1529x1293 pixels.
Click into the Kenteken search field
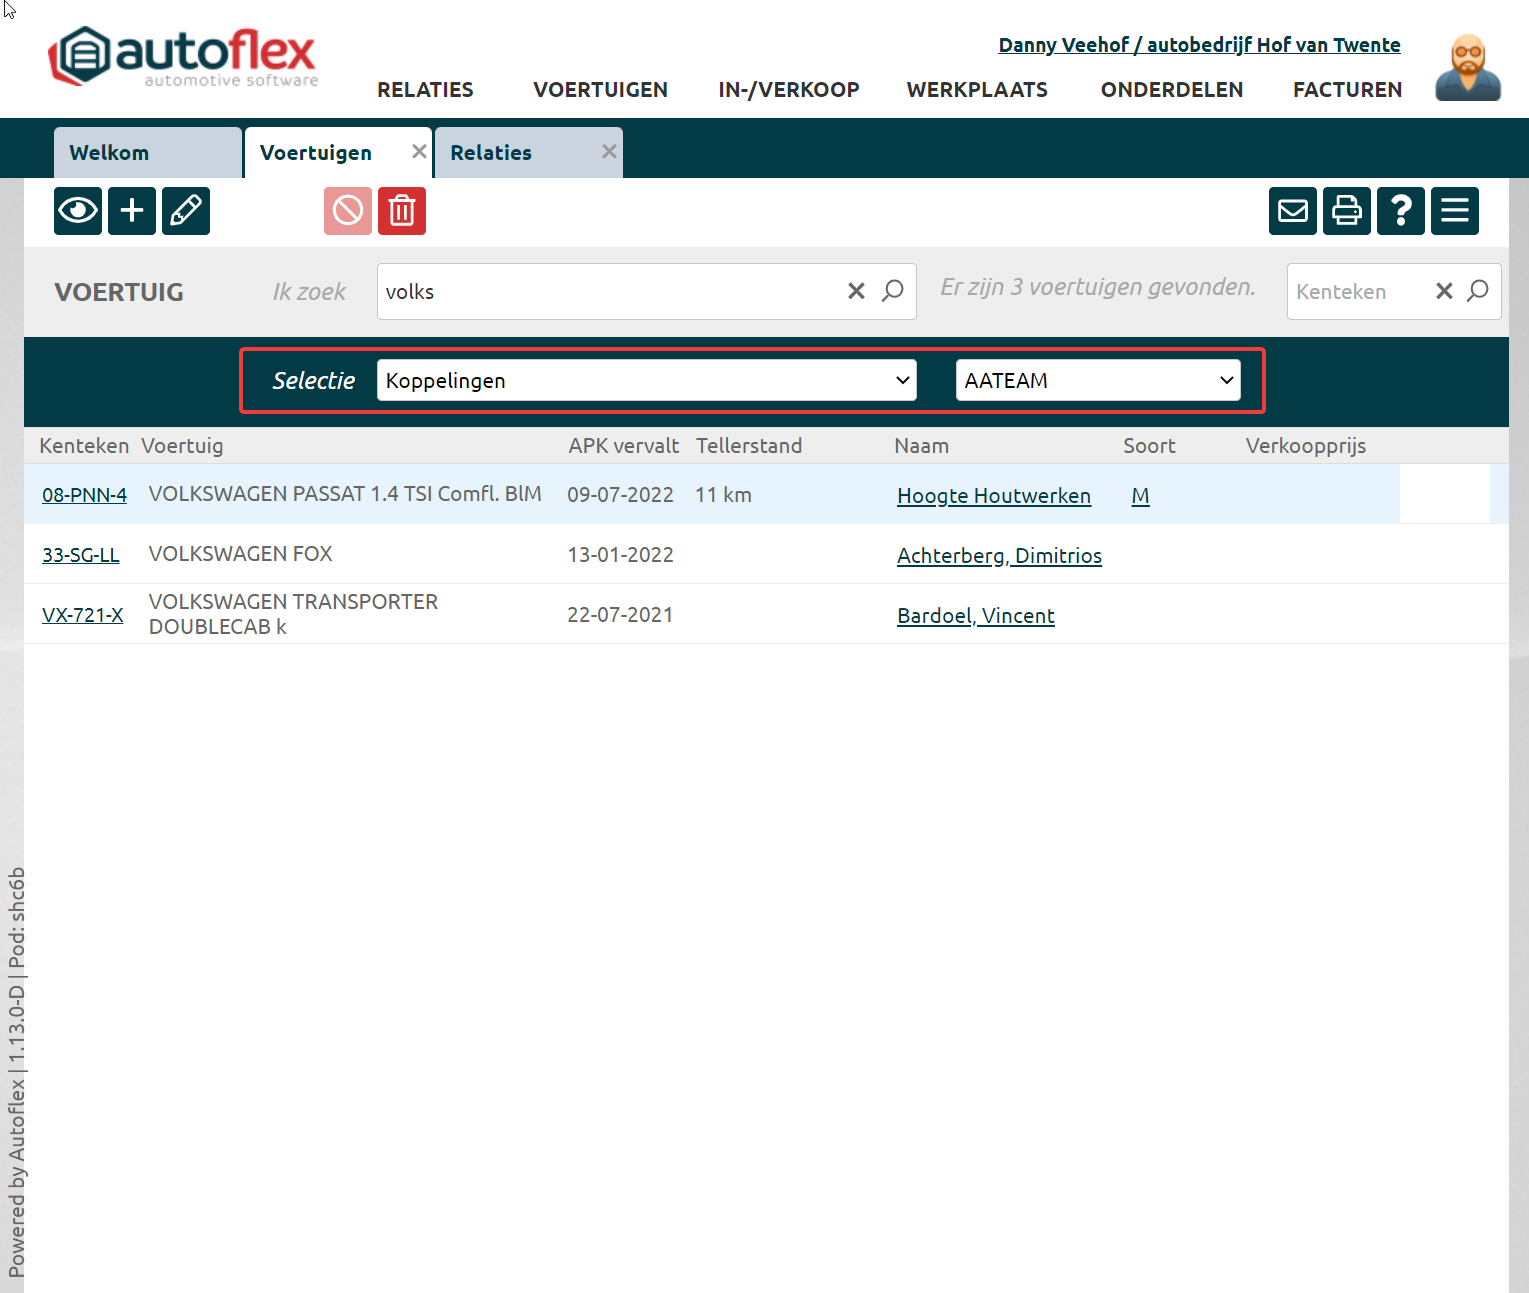[x=1355, y=292]
